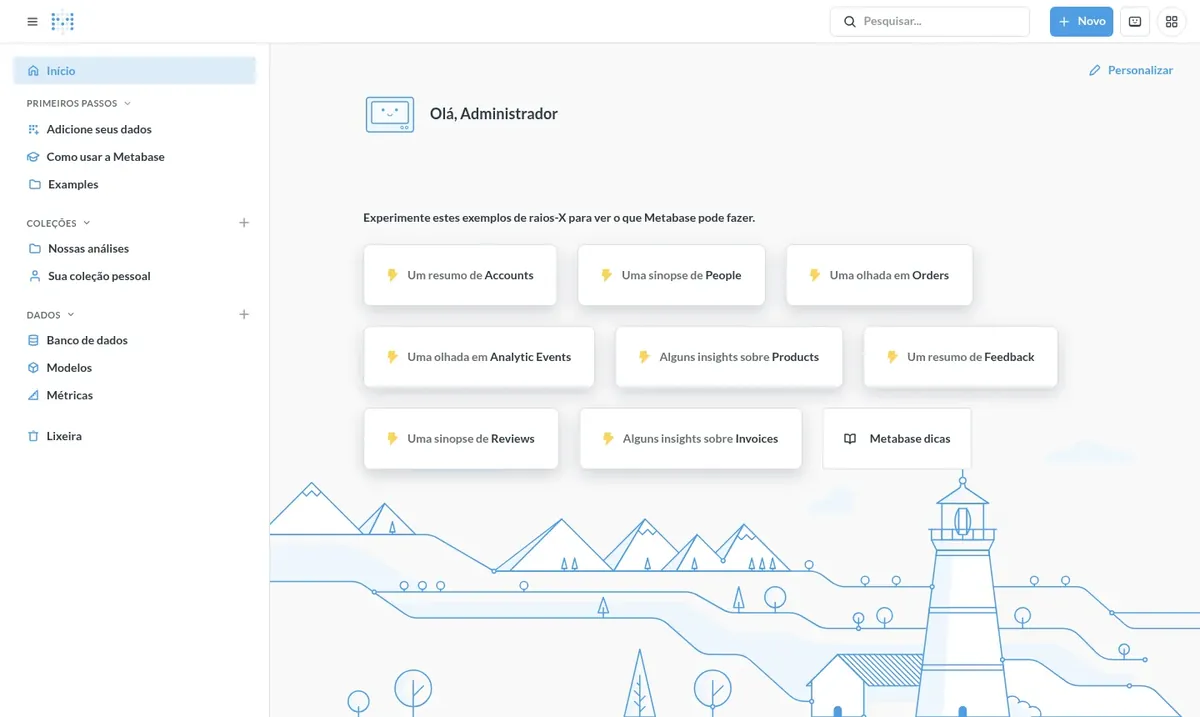Screen dimensions: 1200x717
Task: Open Um resumo de Feedback card
Action: pos(960,357)
